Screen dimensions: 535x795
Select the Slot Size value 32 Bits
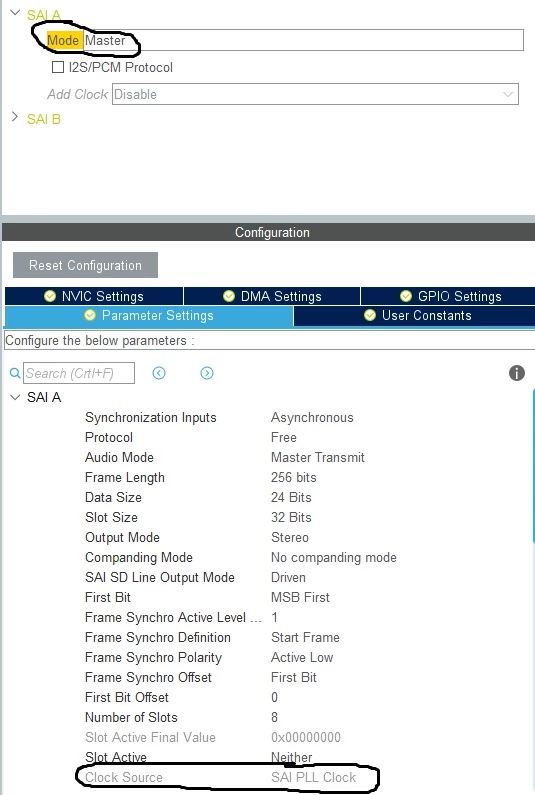click(x=291, y=517)
